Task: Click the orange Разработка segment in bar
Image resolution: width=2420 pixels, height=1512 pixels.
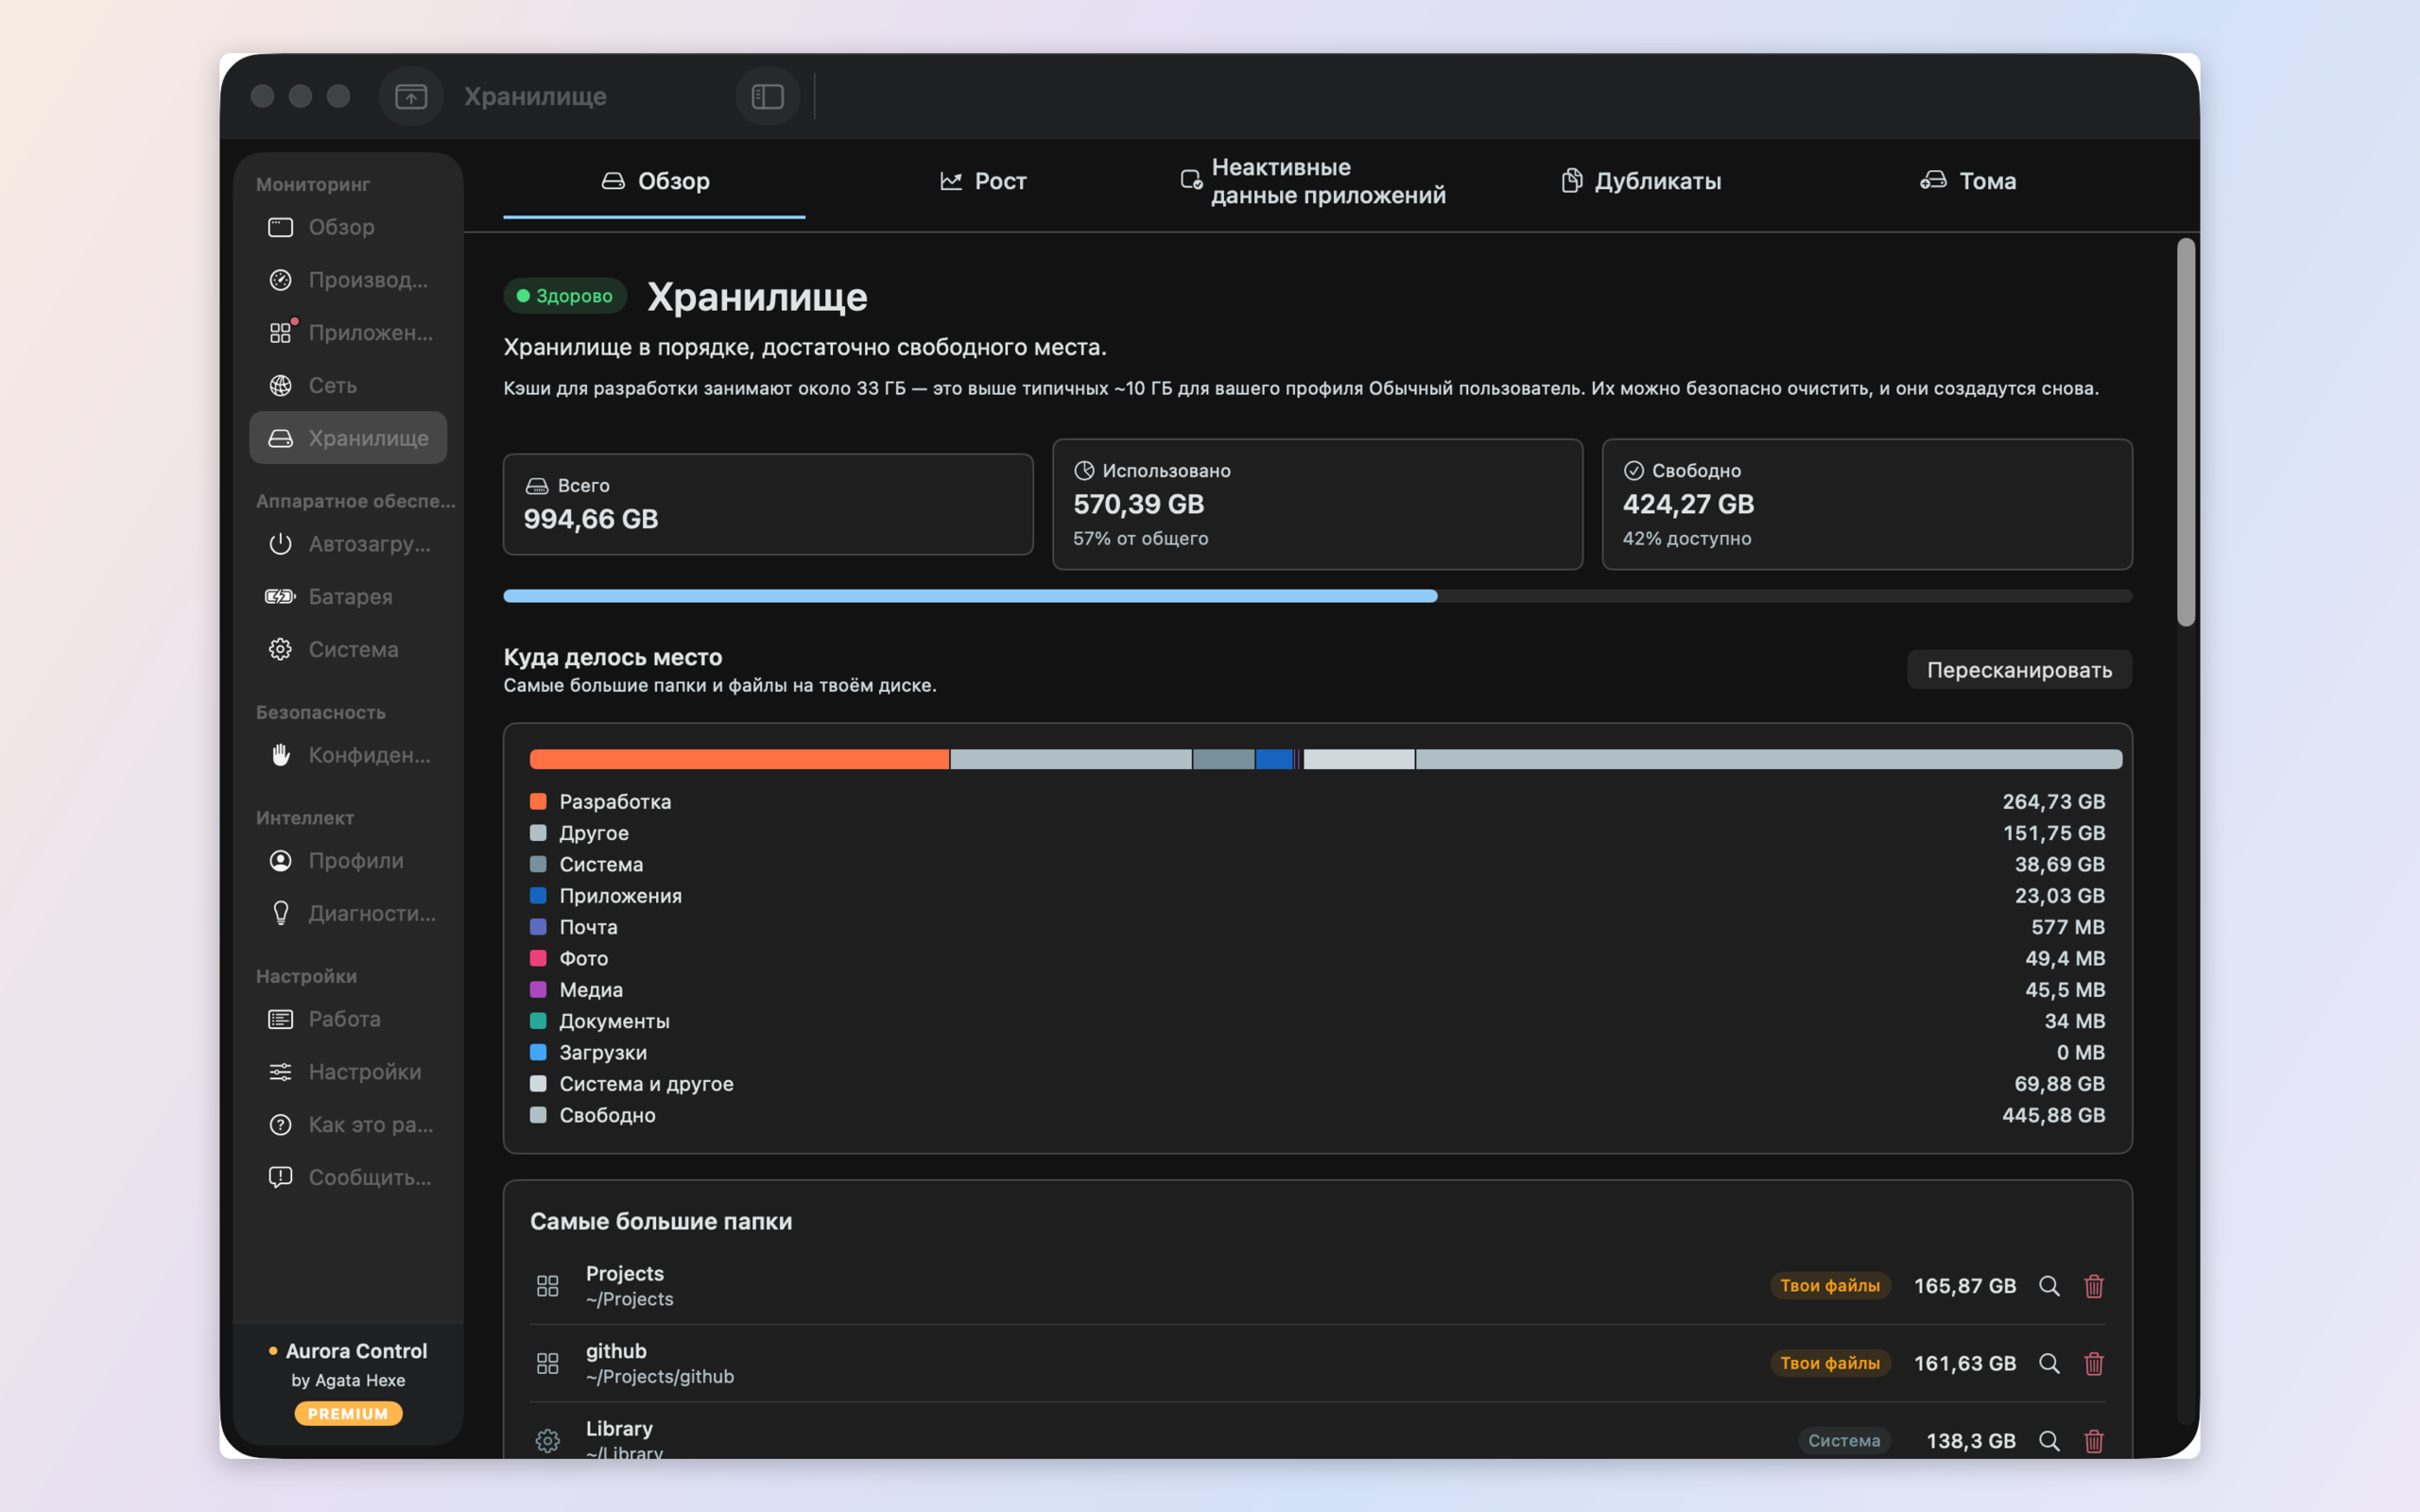Action: click(739, 759)
